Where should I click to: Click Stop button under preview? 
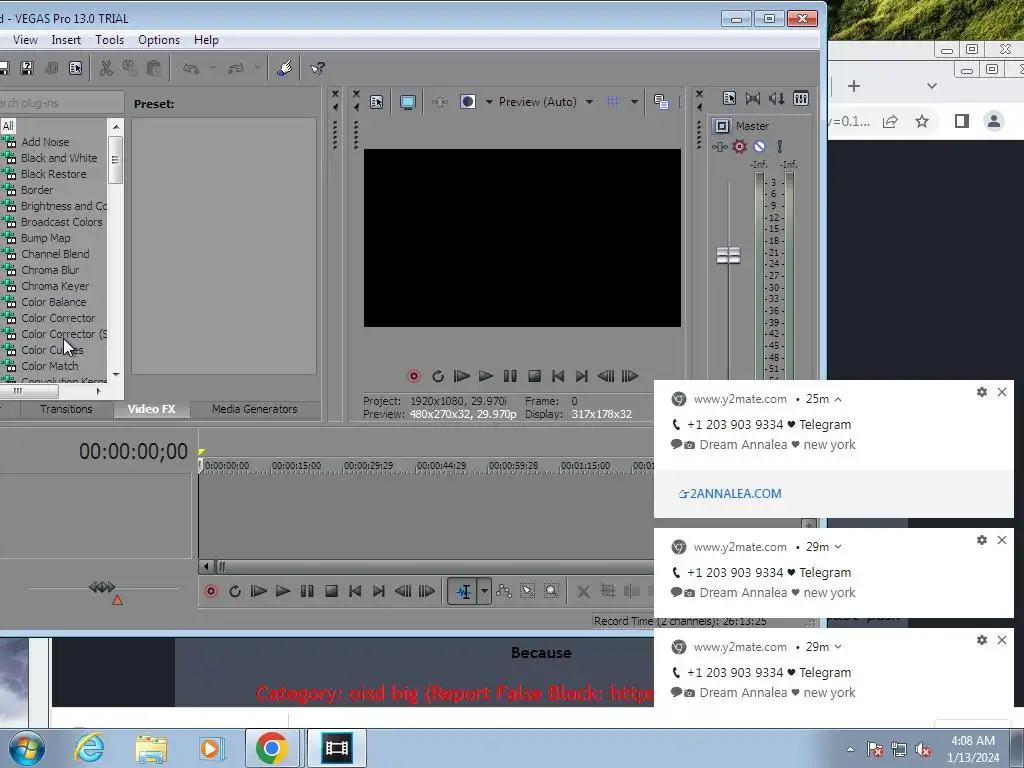pos(534,376)
